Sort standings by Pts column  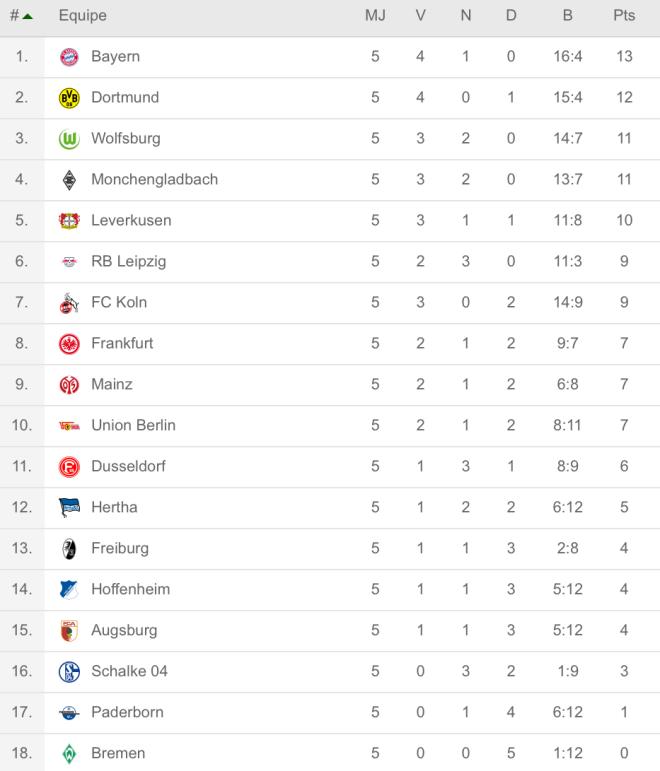pos(624,16)
